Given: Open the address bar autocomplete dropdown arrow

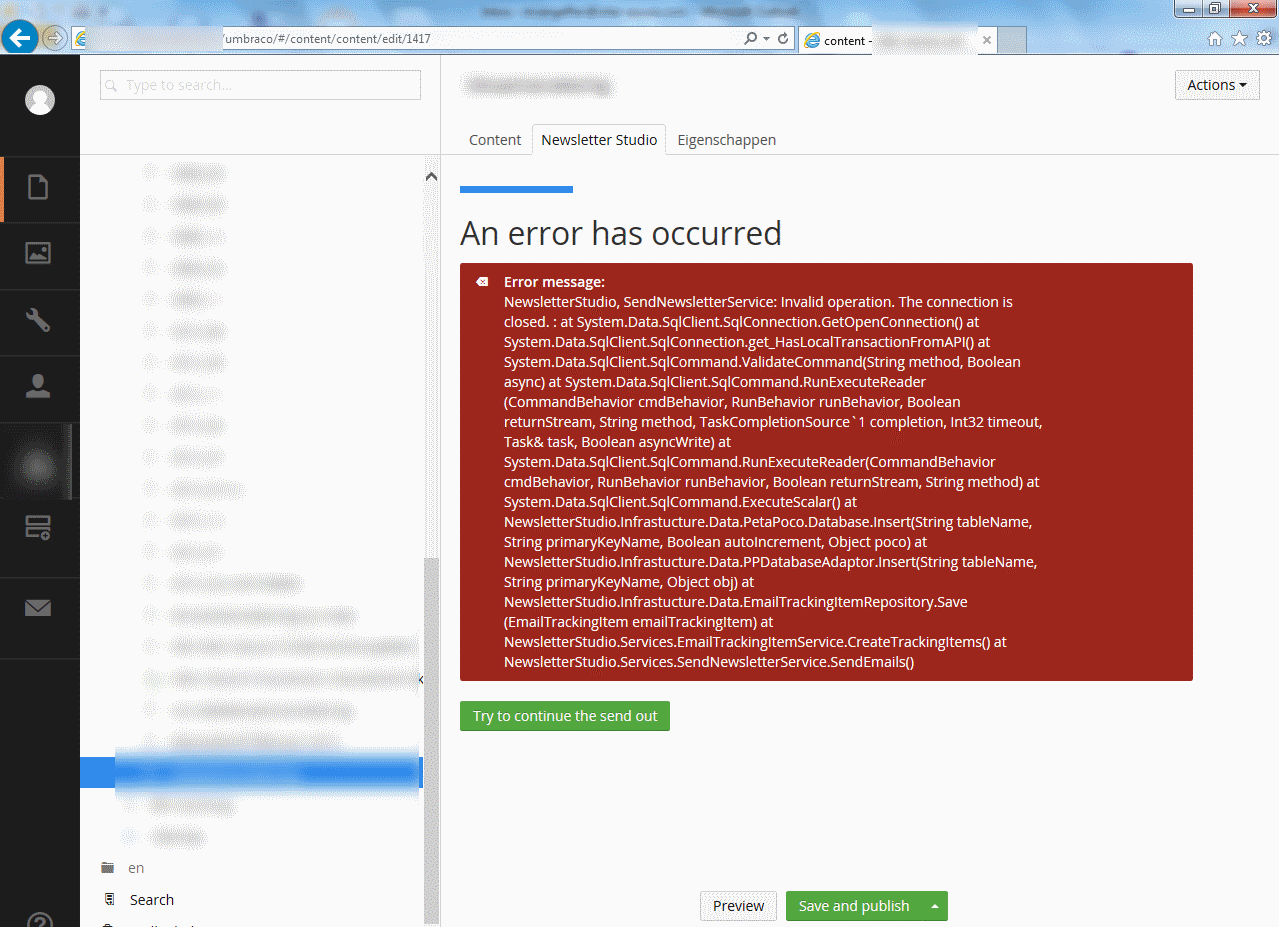Looking at the screenshot, I should click(x=766, y=39).
